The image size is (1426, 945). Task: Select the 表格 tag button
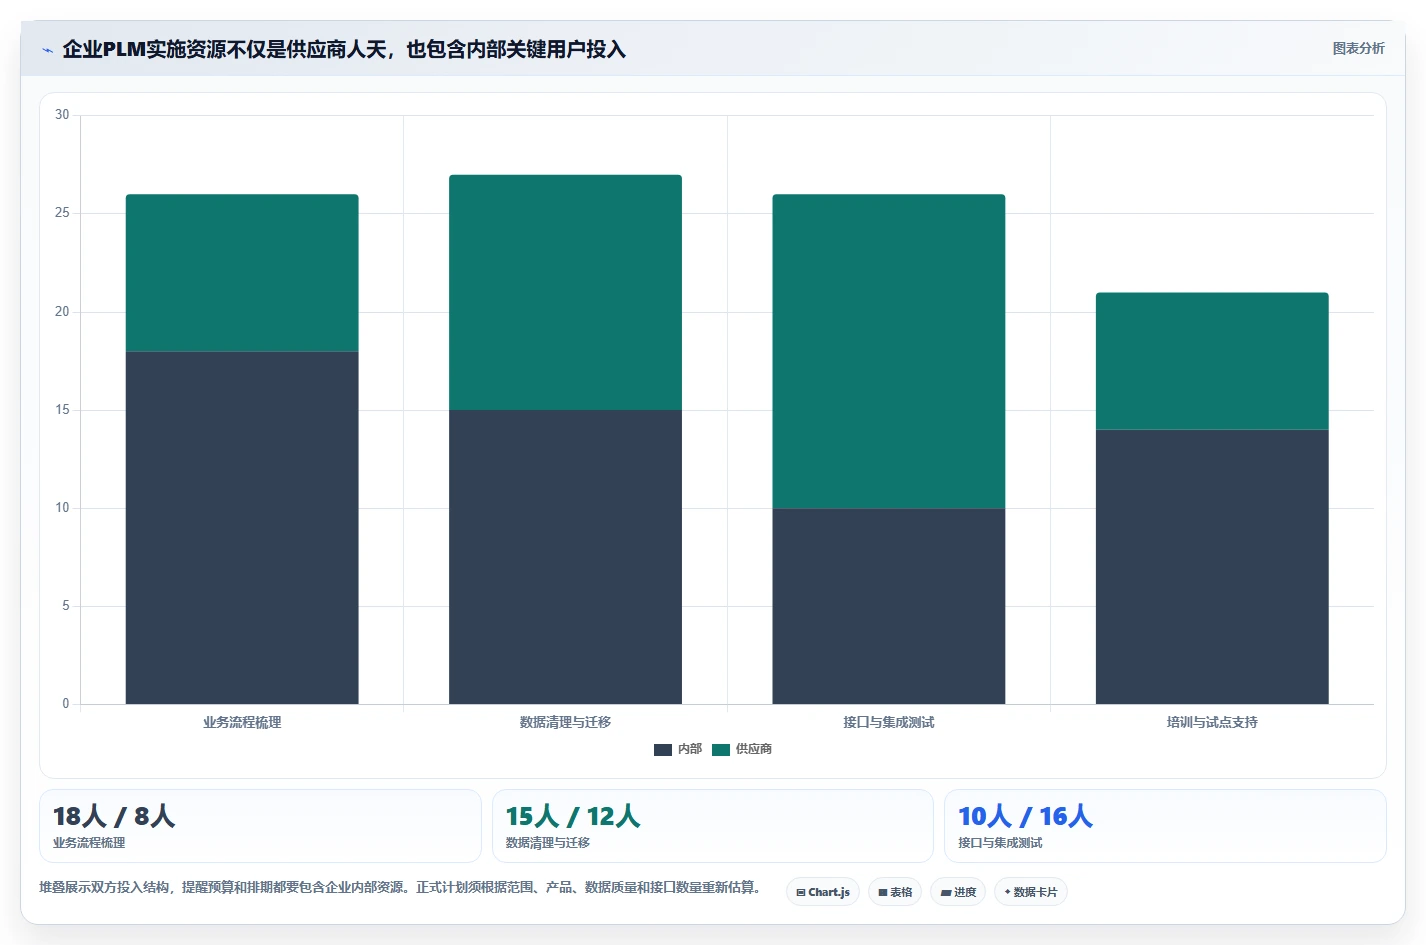[x=895, y=892]
